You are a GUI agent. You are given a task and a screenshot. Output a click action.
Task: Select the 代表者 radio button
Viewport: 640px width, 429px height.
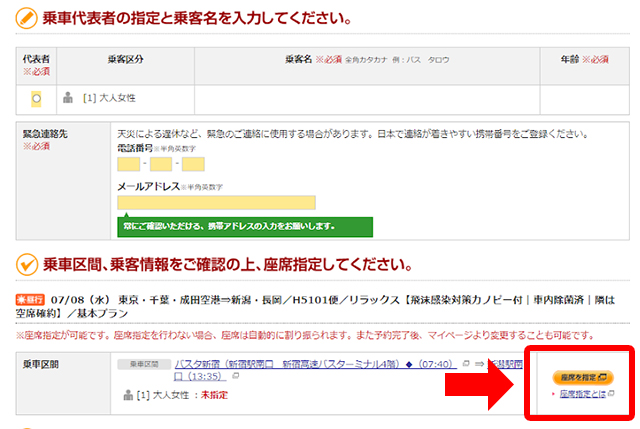tap(36, 98)
